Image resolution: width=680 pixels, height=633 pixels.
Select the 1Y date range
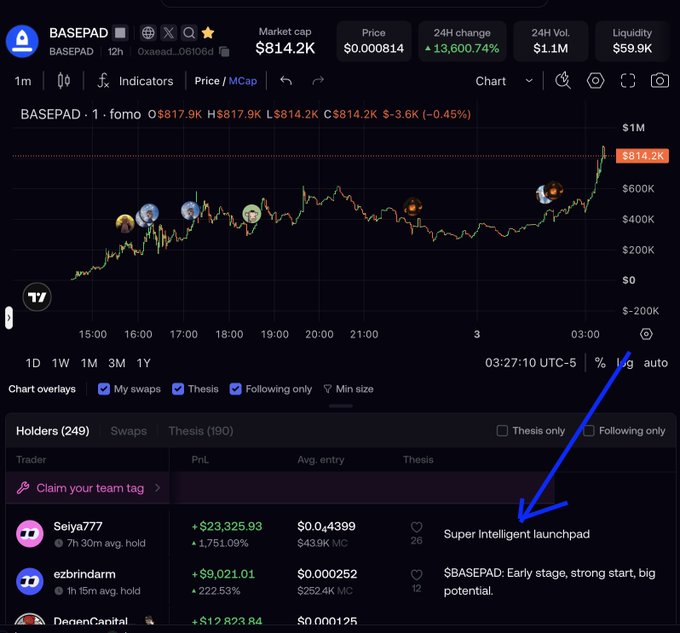pos(144,363)
